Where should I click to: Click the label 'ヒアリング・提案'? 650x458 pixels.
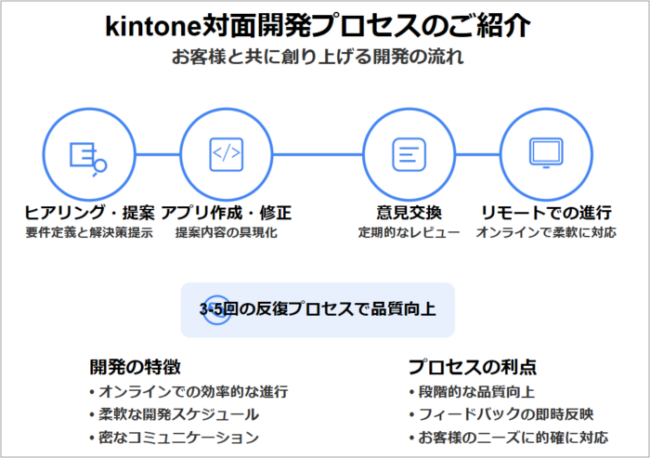click(89, 213)
